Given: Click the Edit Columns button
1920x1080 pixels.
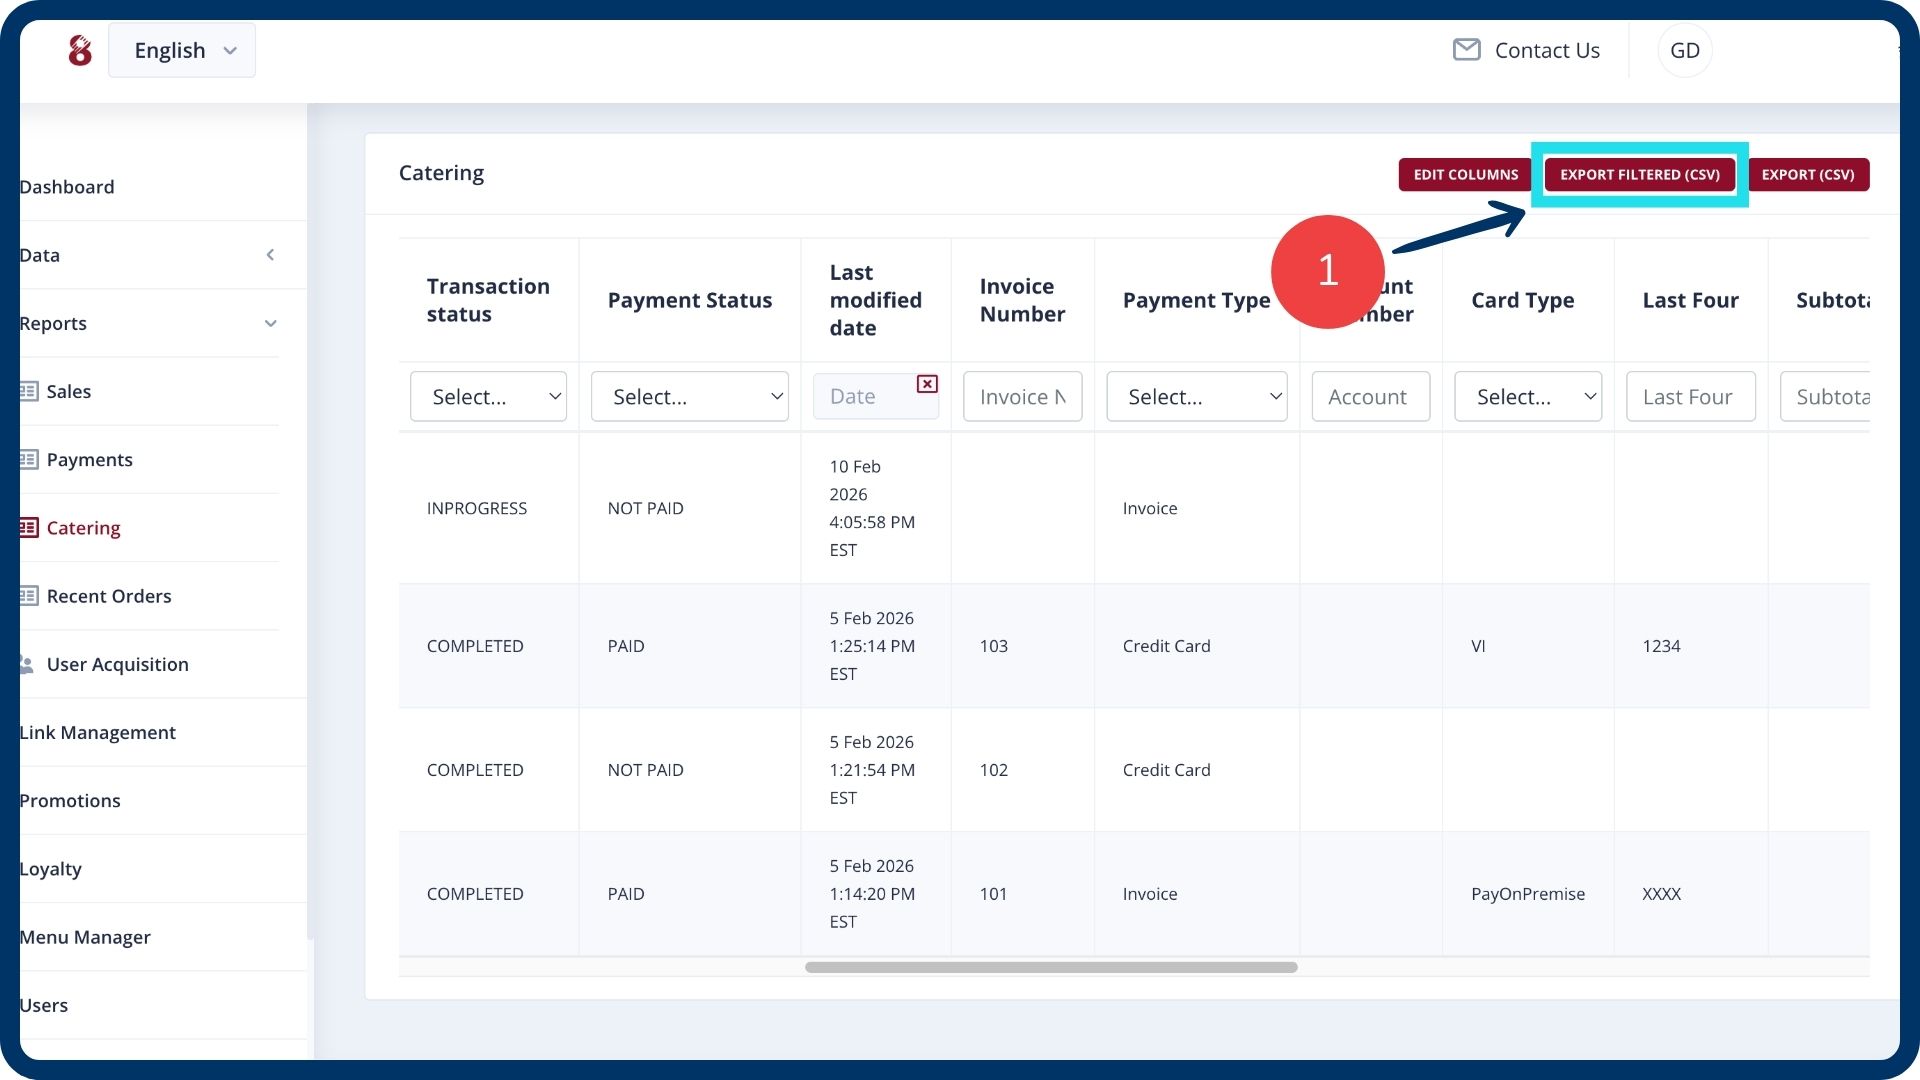Looking at the screenshot, I should tap(1465, 174).
